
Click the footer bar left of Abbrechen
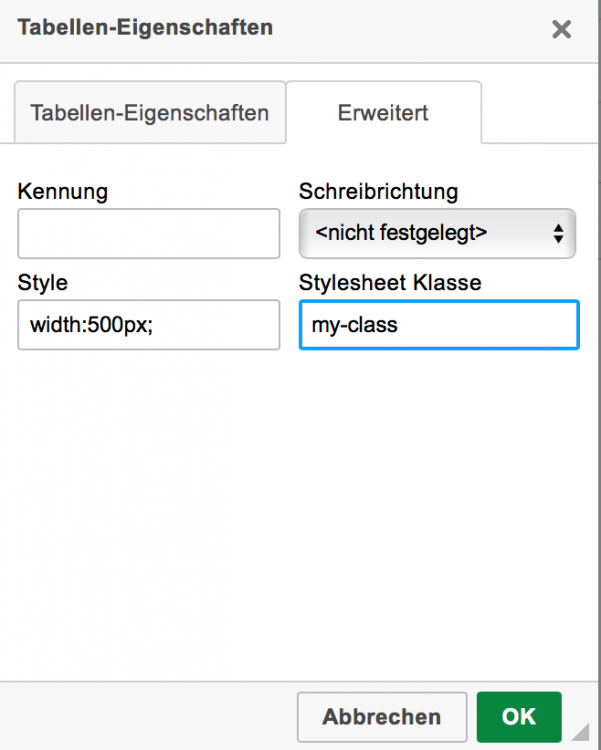150,717
